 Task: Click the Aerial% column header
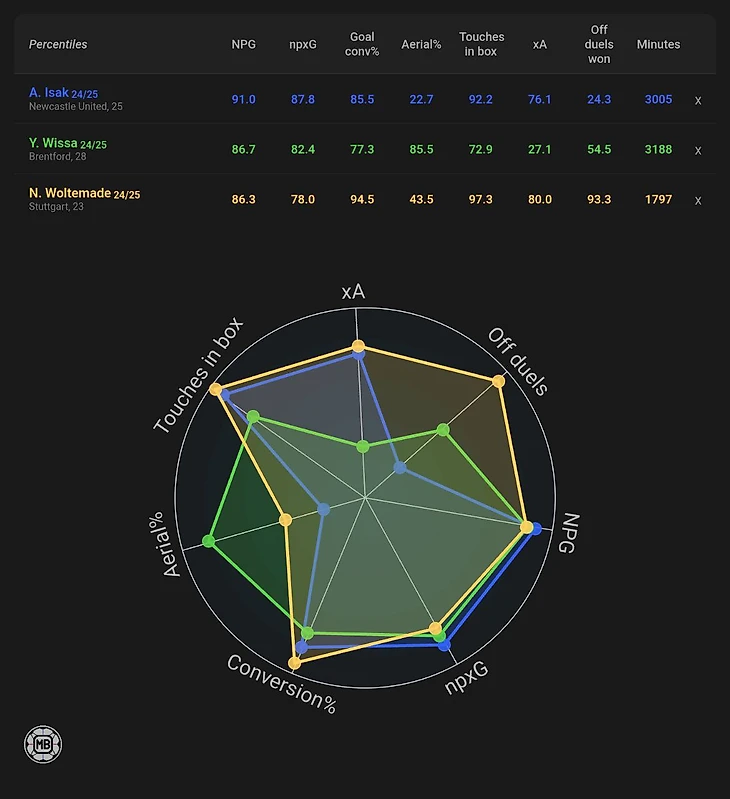pos(421,44)
